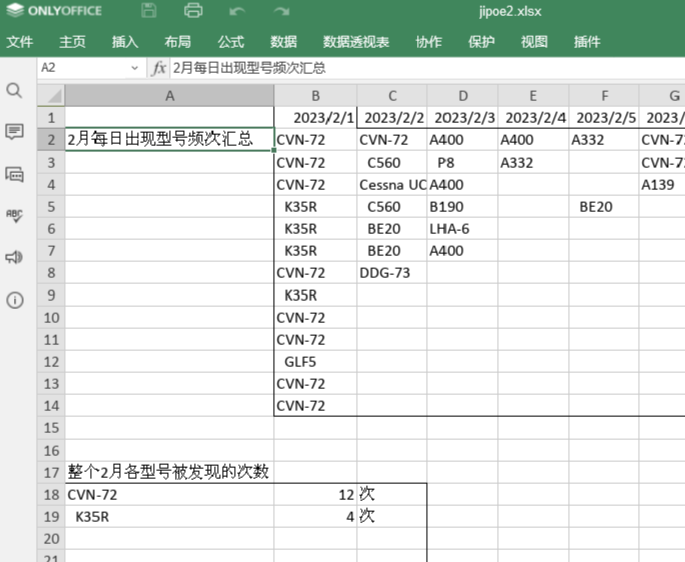Open the Chat panel in sidebar
685x562 pixels.
14,174
